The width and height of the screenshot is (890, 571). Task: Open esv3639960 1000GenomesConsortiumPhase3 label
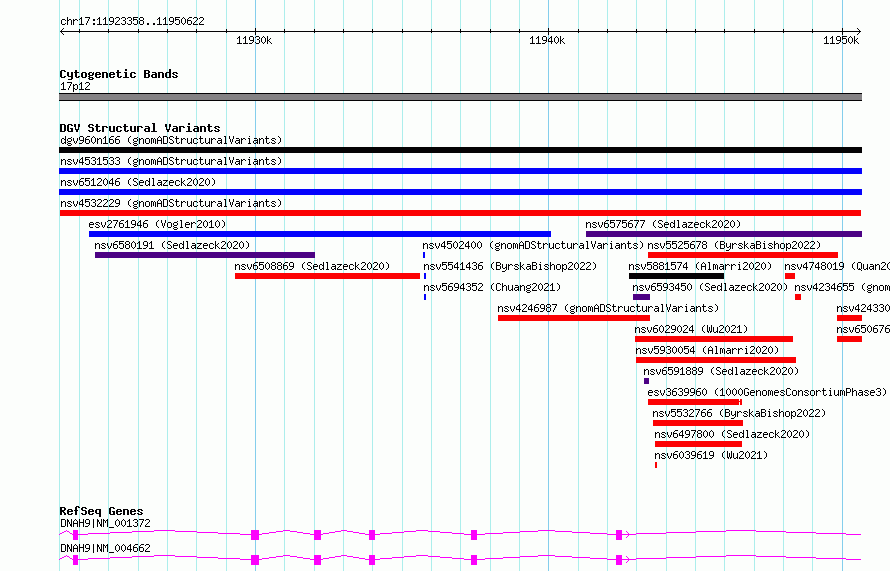tap(767, 392)
